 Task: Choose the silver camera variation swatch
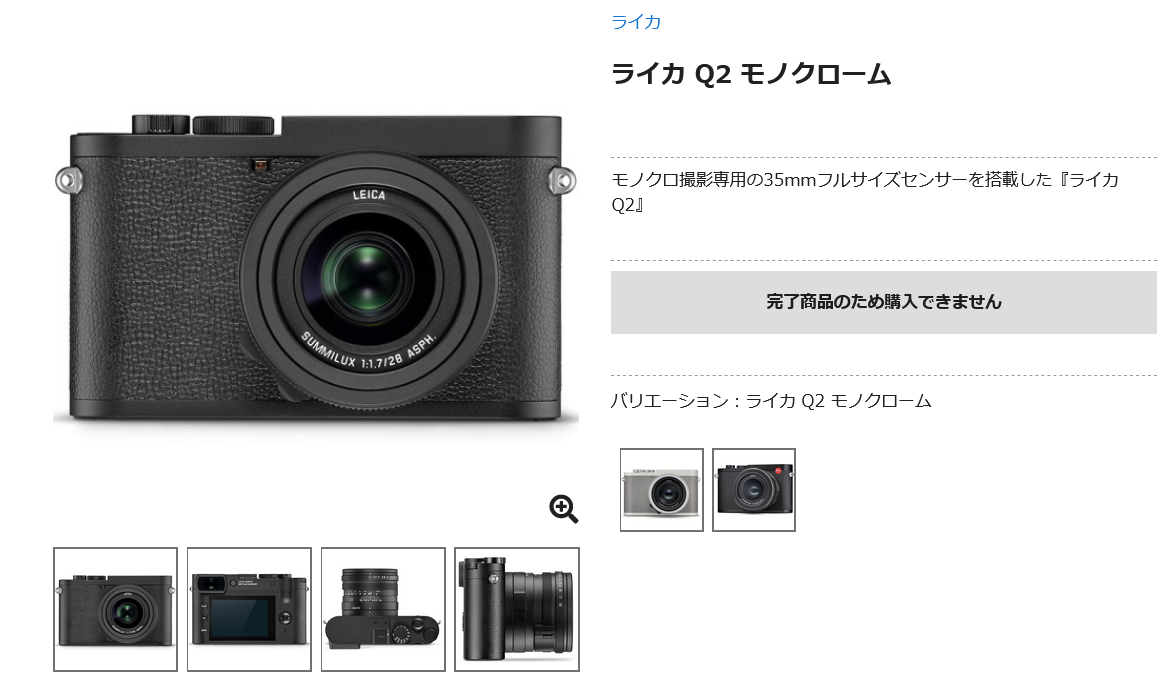click(662, 490)
